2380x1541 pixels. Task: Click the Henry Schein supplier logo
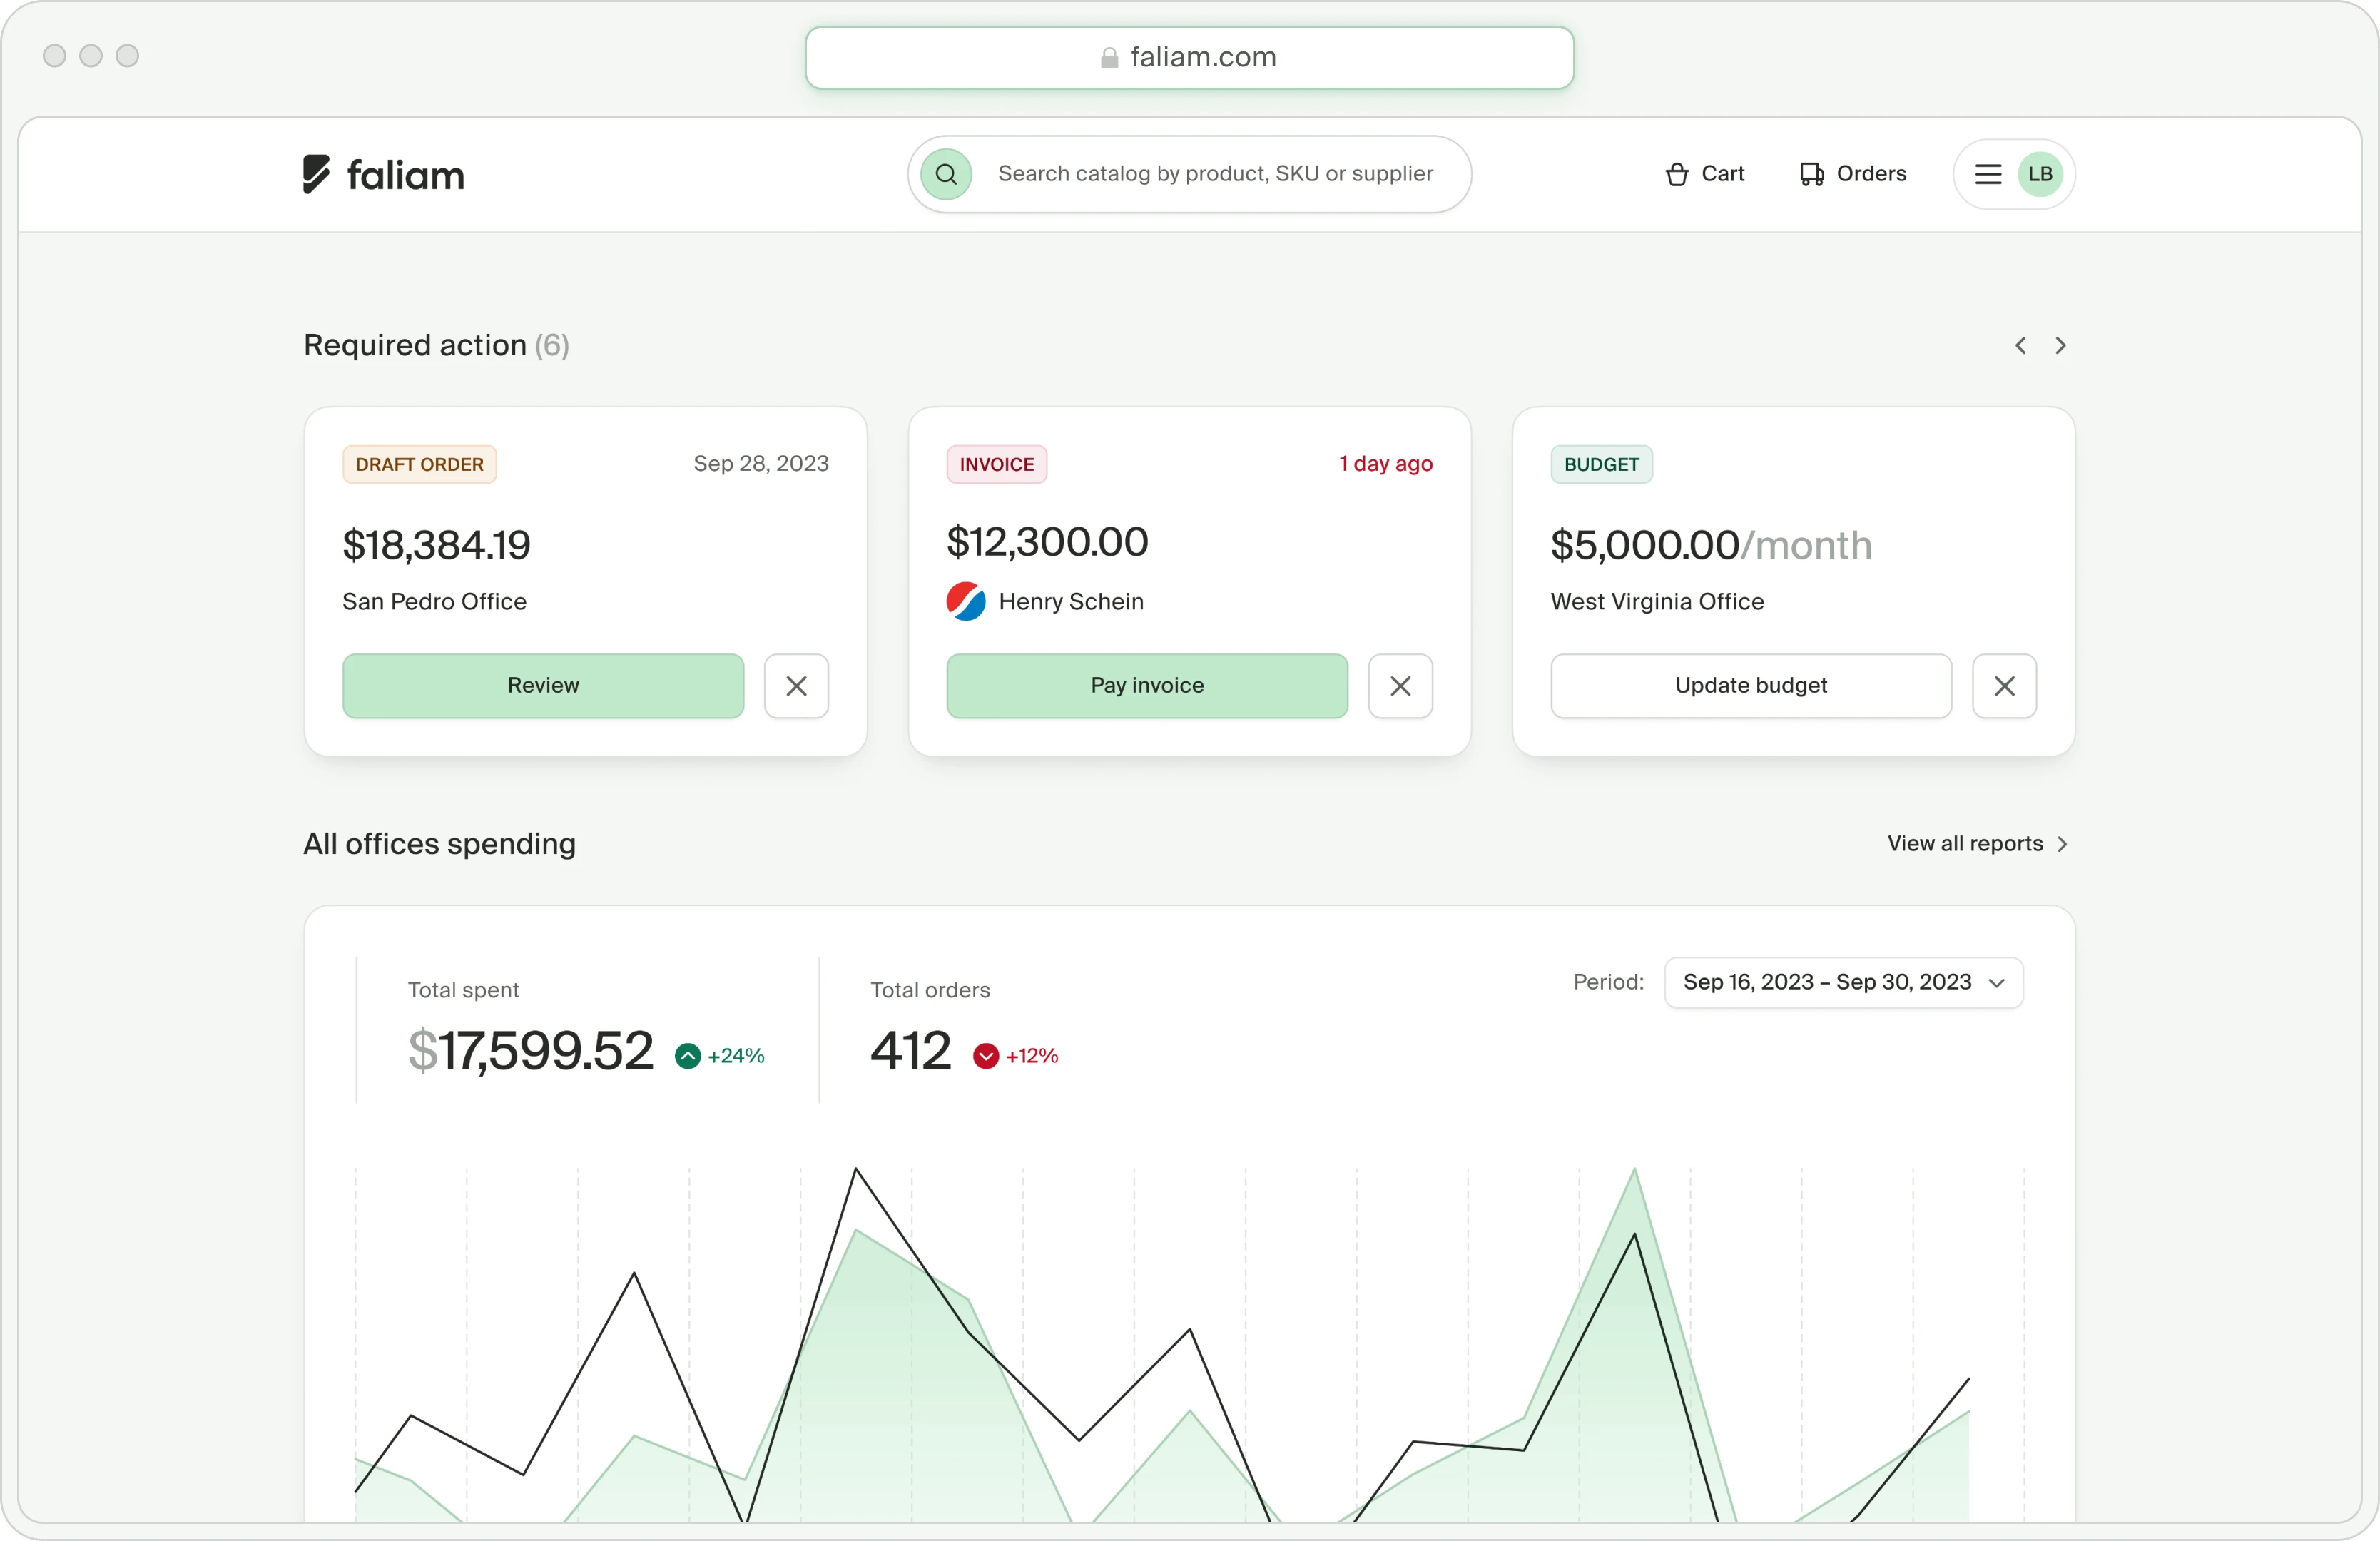(x=966, y=602)
